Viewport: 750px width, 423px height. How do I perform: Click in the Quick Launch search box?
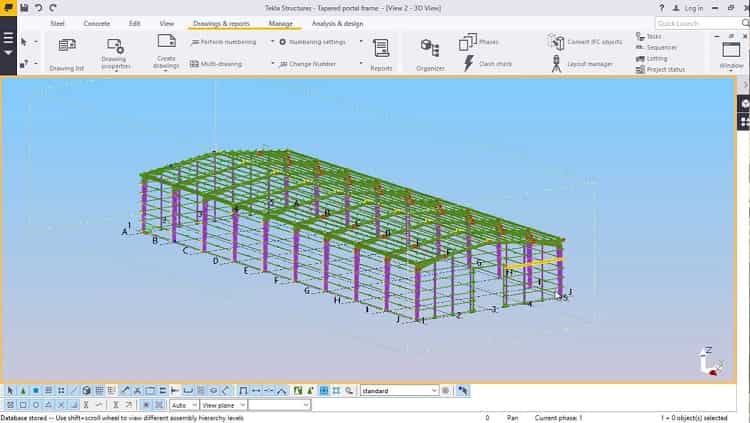coord(694,23)
